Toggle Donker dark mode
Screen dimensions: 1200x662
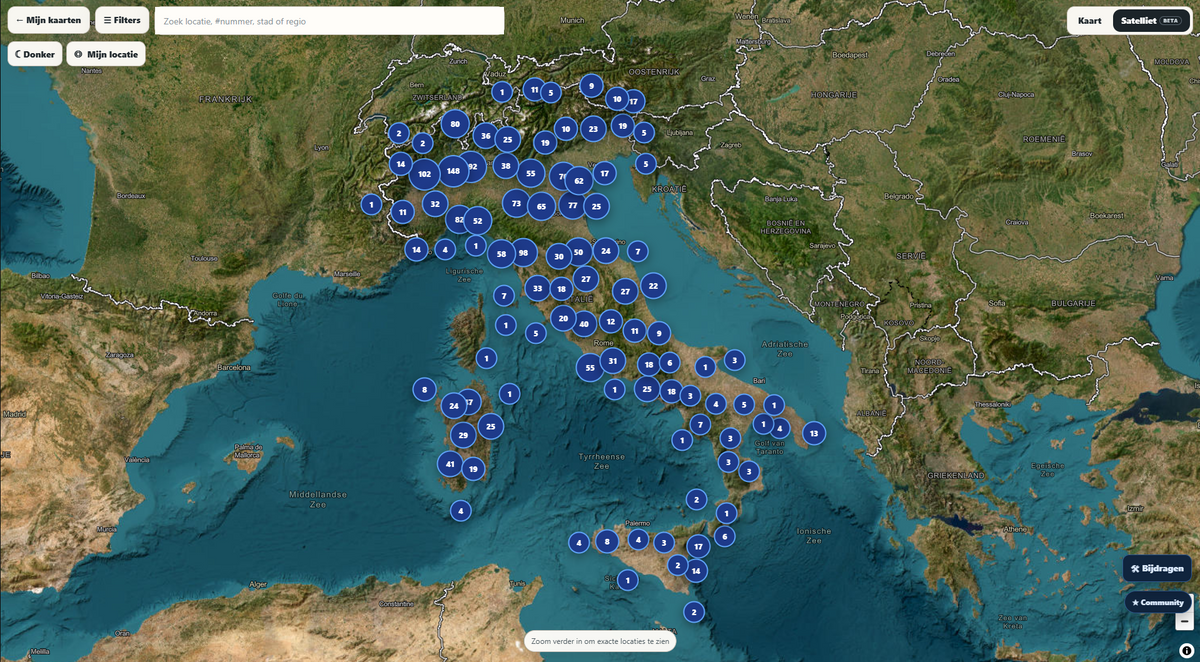pyautogui.click(x=35, y=54)
